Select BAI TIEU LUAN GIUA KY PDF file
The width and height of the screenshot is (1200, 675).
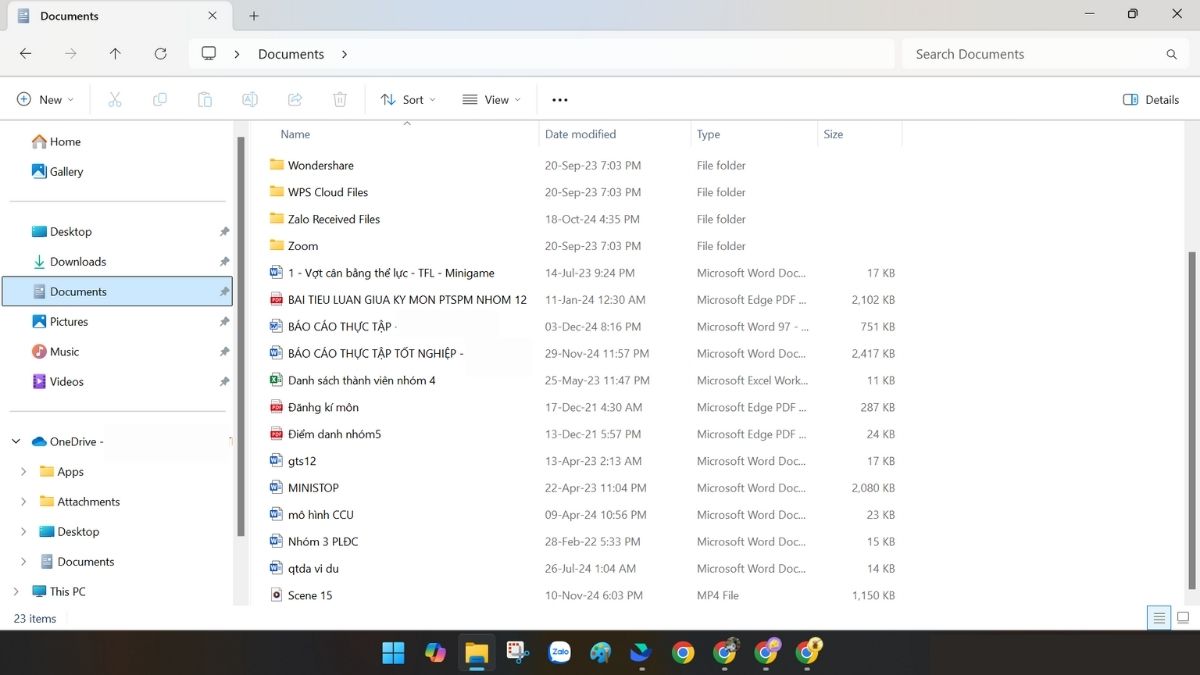pyautogui.click(x=407, y=299)
